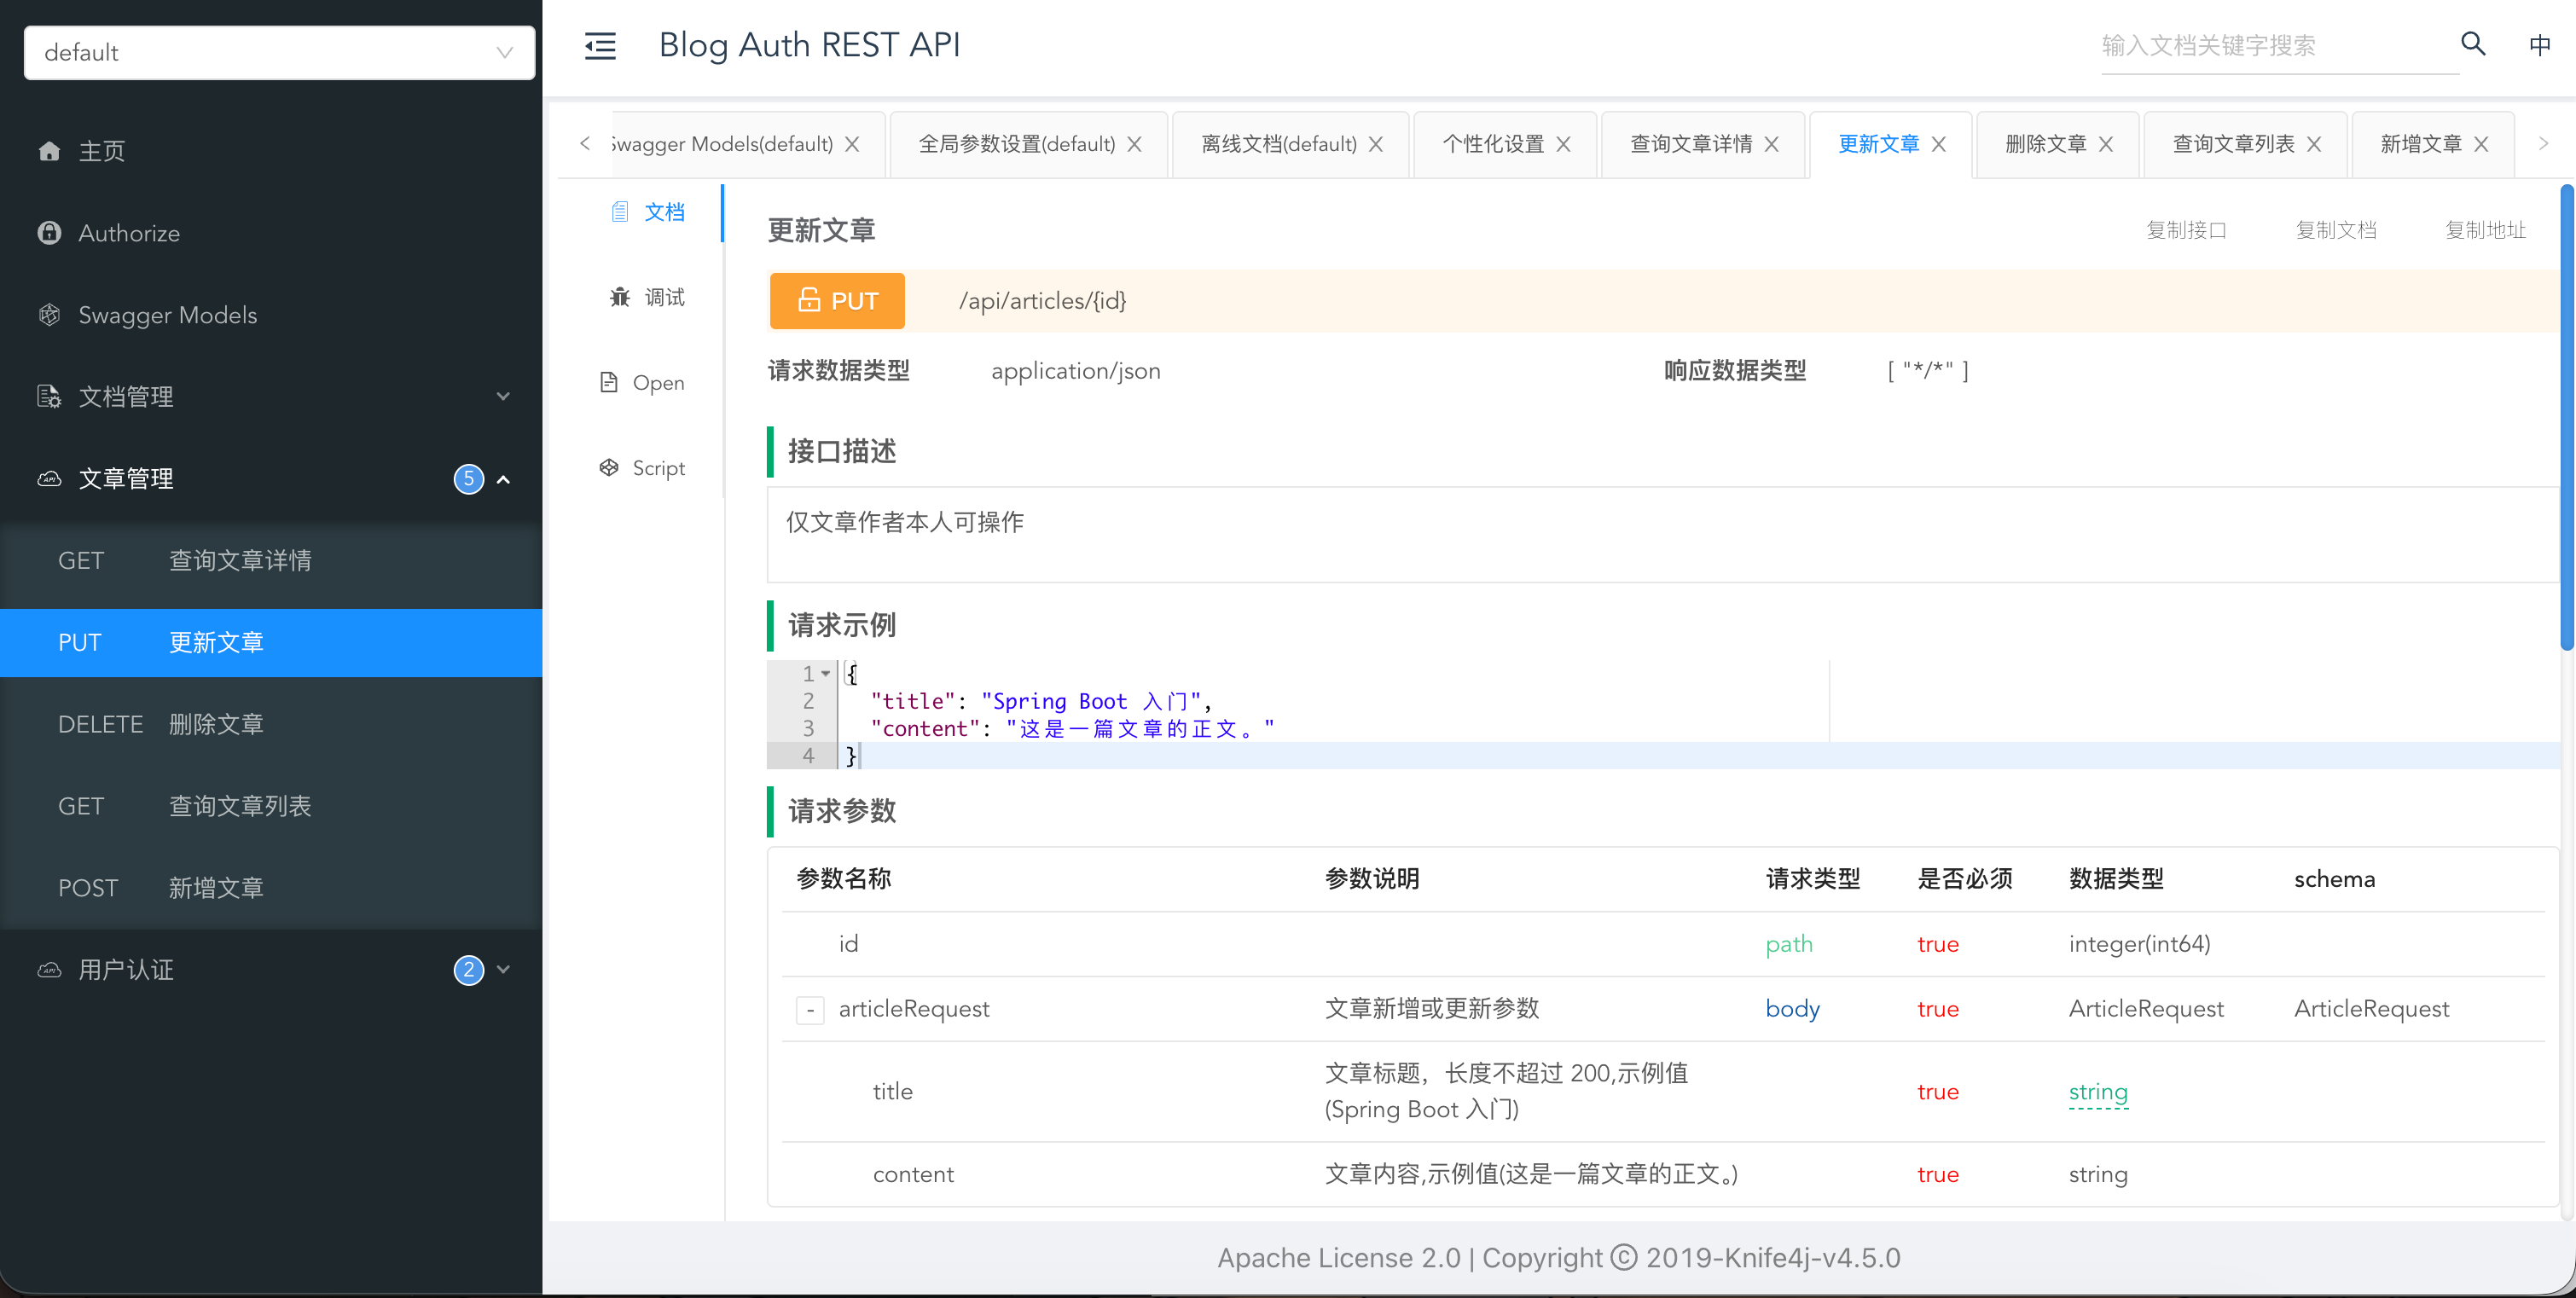Screen dimensions: 2576x1298
Task: Select PUT 更新文章 in sidebar
Action: coord(271,643)
